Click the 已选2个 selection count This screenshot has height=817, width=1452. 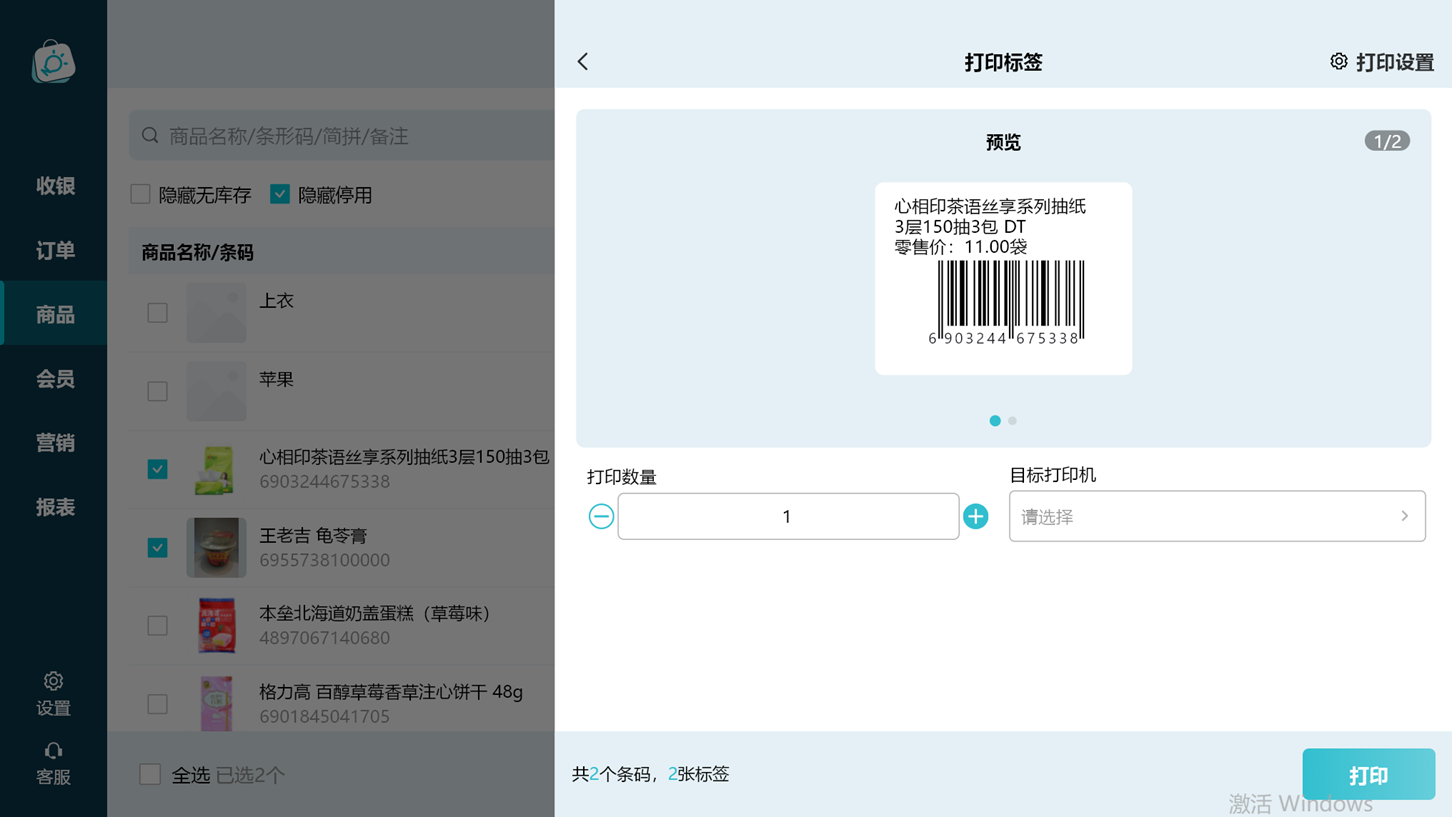click(250, 775)
